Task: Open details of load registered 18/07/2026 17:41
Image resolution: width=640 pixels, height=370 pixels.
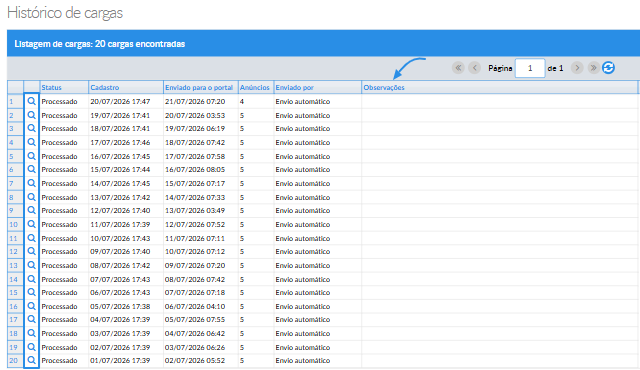Action: coord(31,128)
